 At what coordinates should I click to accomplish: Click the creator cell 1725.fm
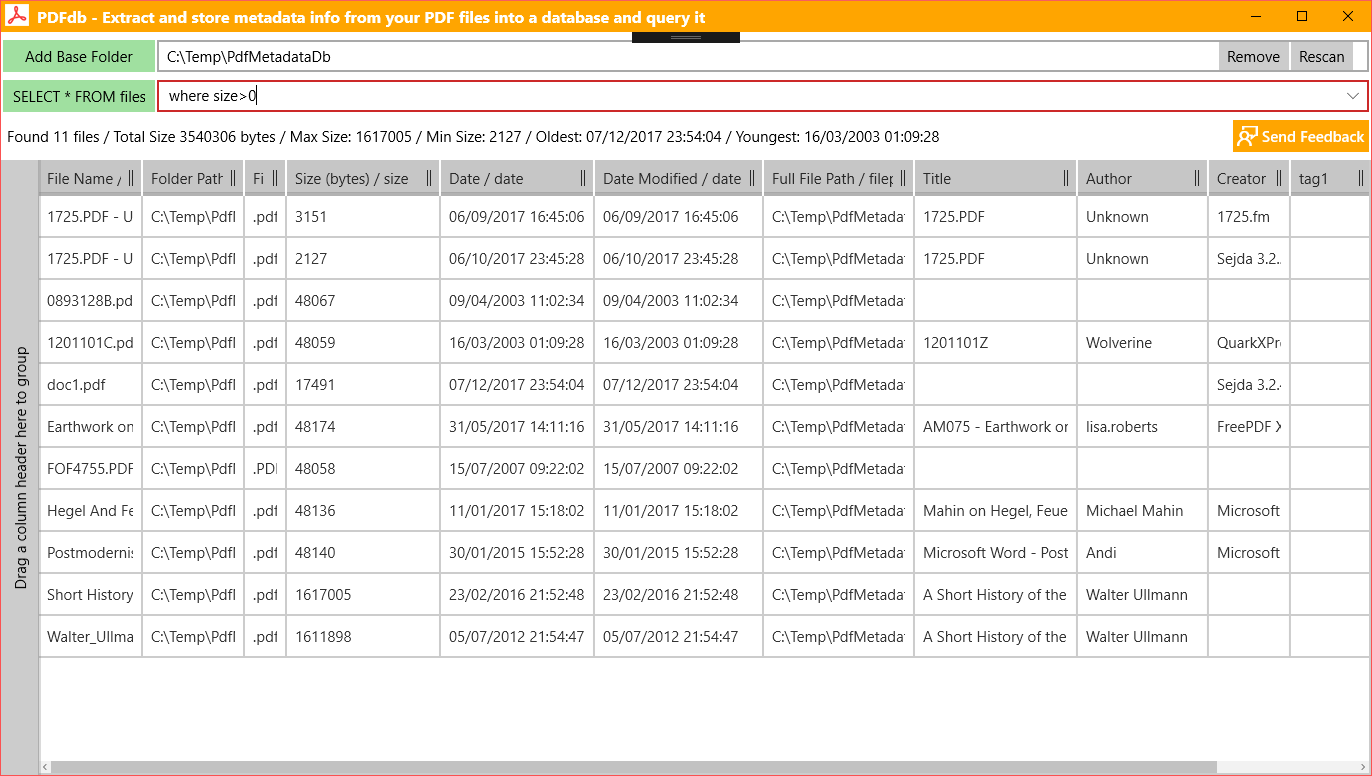pos(1249,217)
